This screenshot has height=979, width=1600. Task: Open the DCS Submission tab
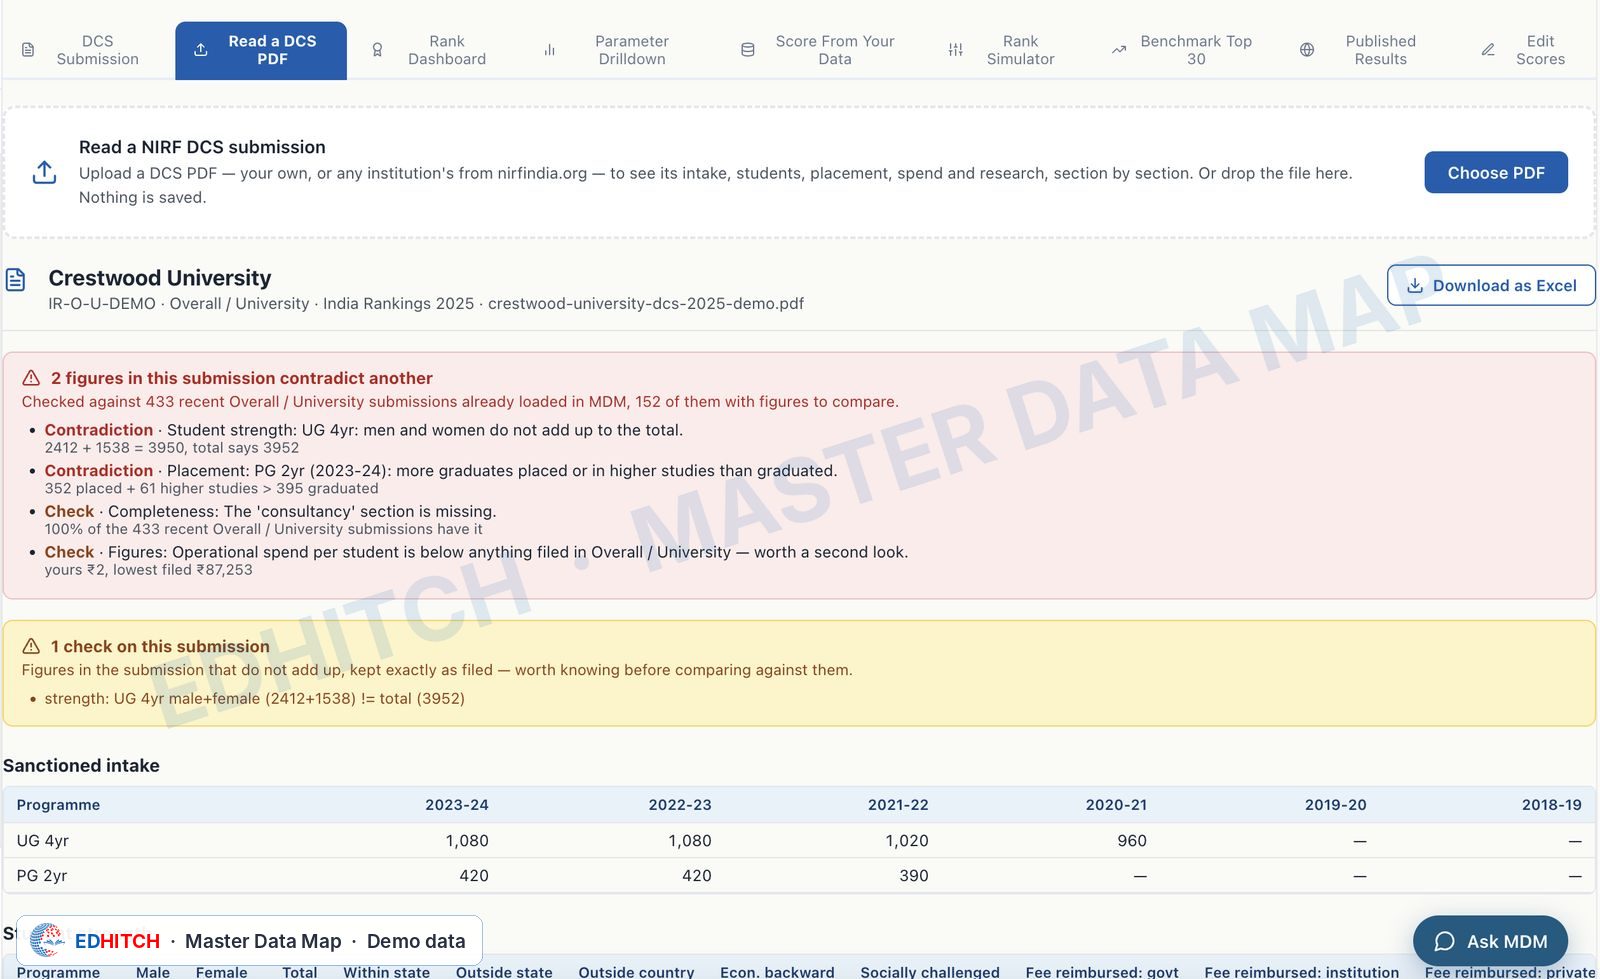tap(82, 50)
